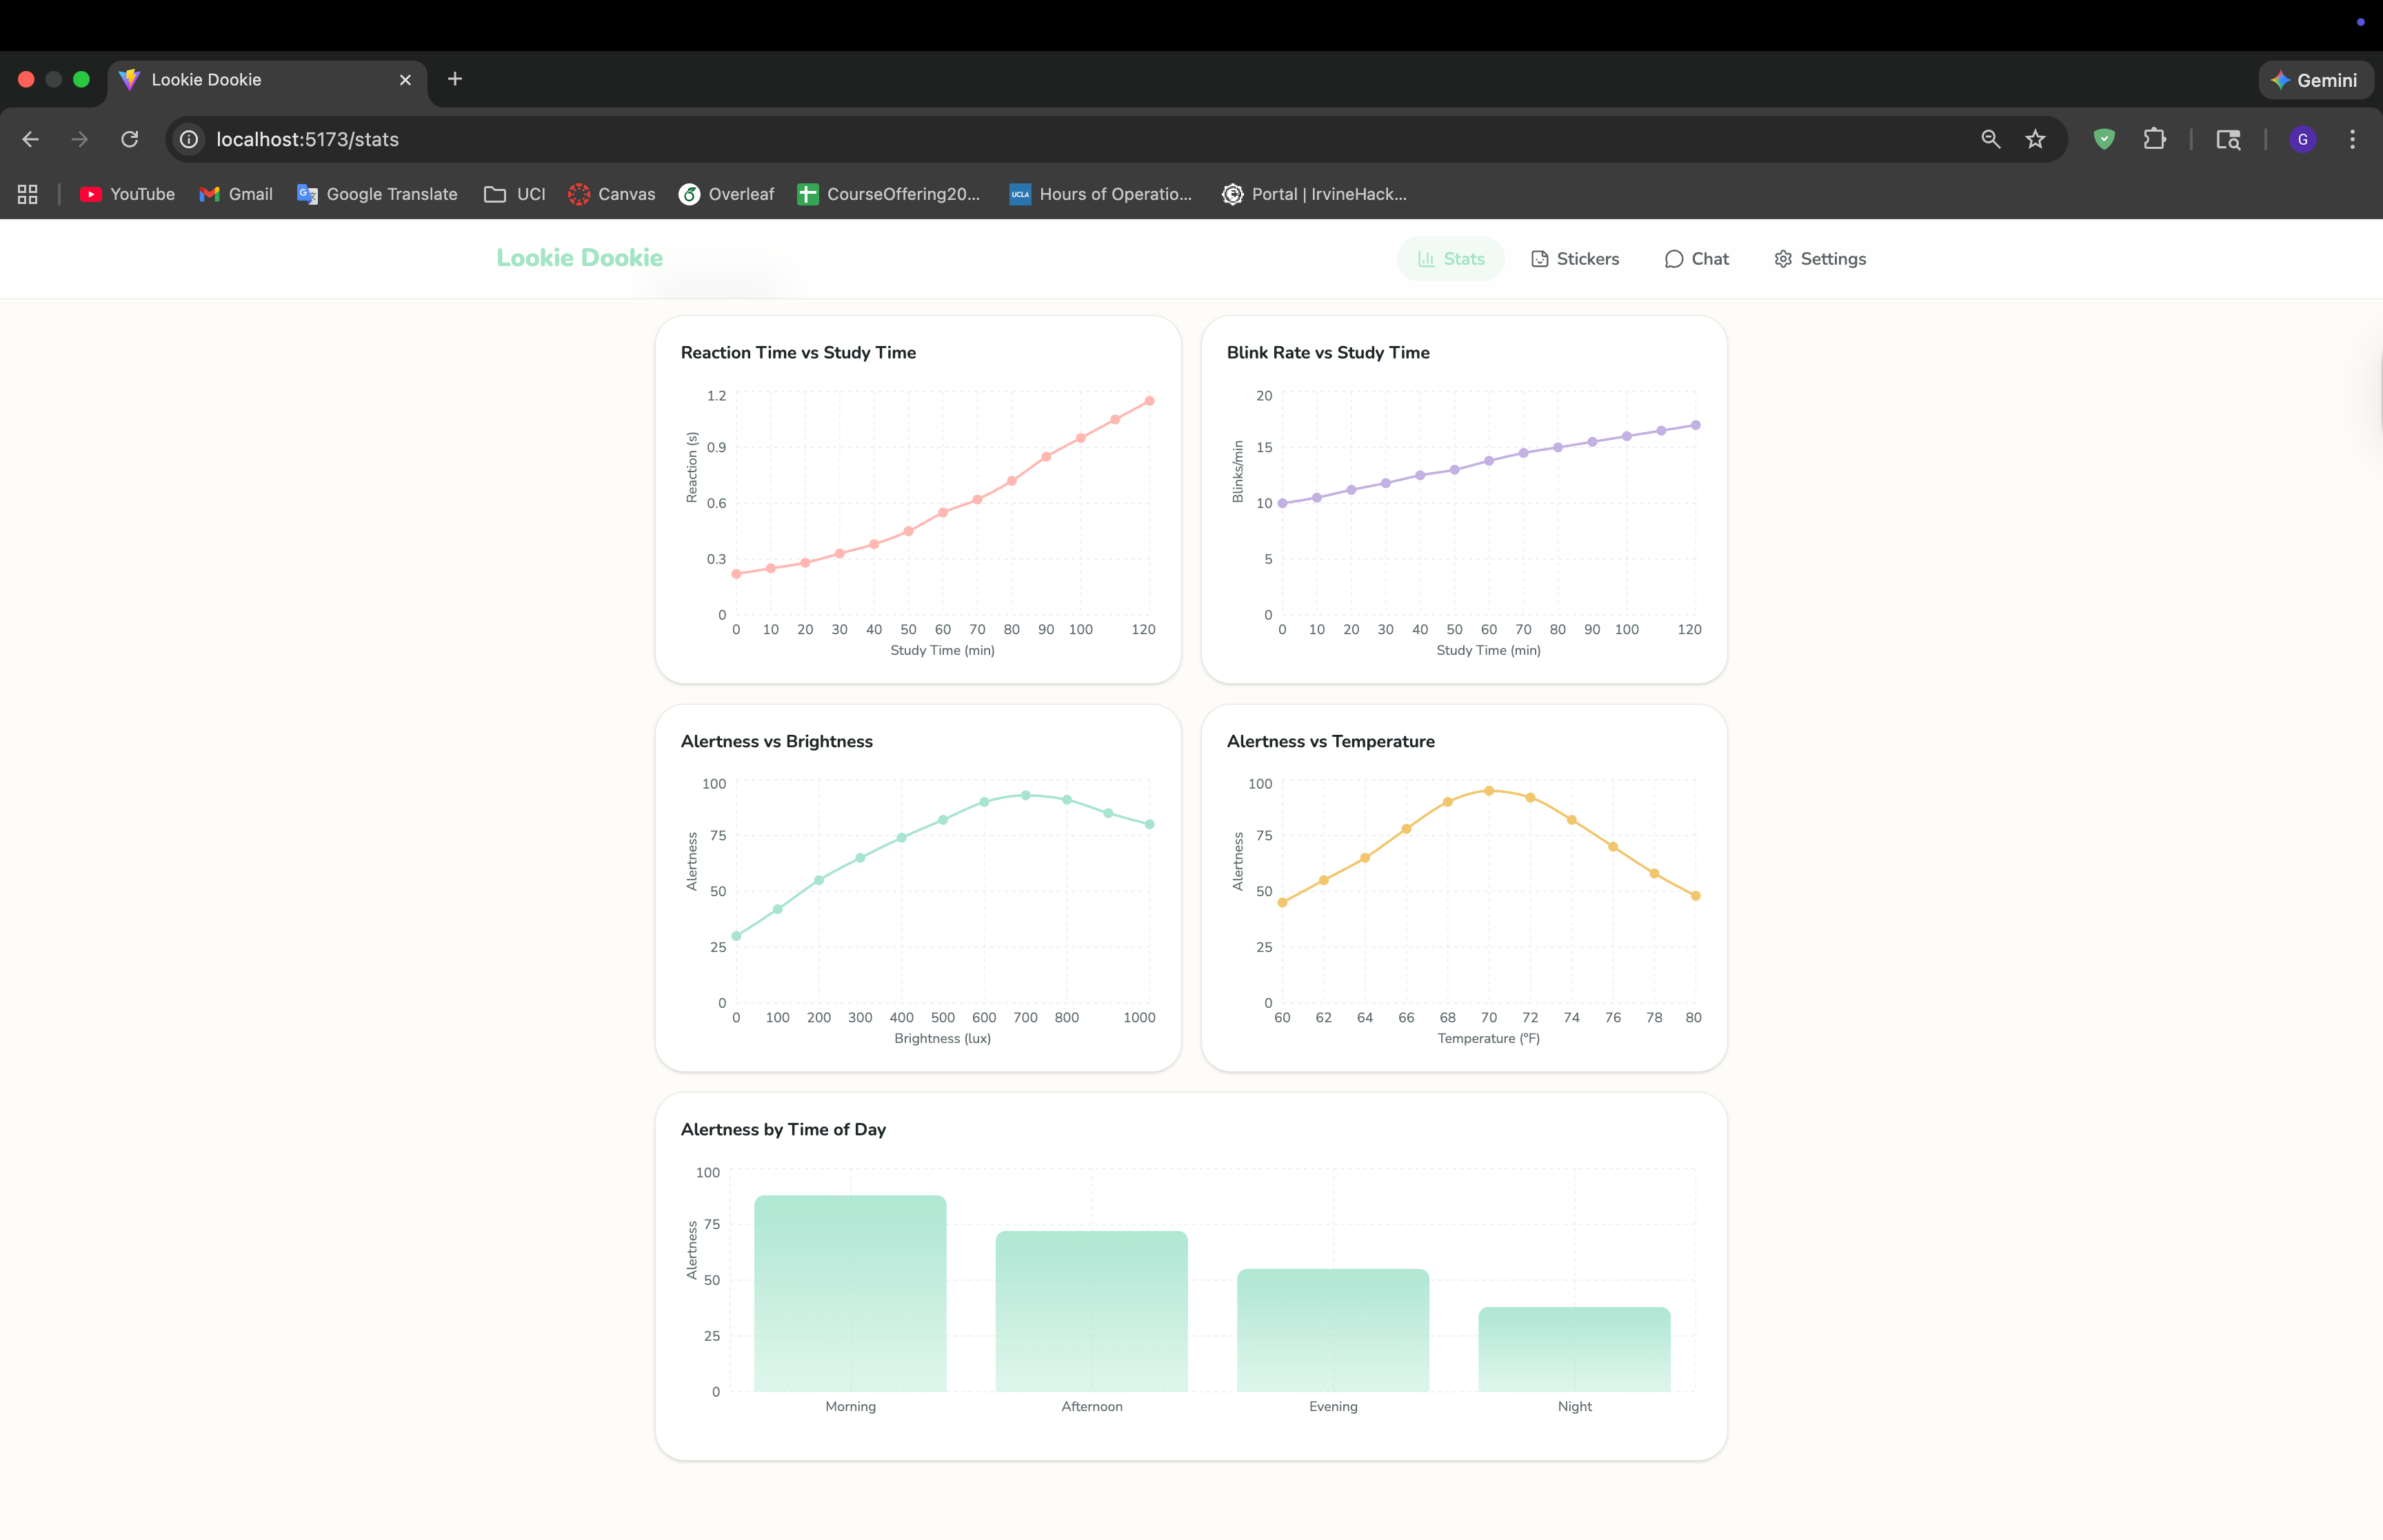Select the Stats nav item
The image size is (2383, 1540).
[x=1451, y=259]
